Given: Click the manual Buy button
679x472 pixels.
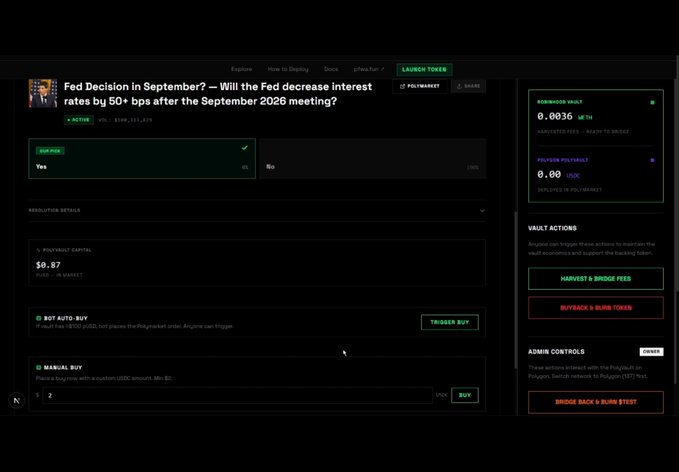Looking at the screenshot, I should [465, 395].
